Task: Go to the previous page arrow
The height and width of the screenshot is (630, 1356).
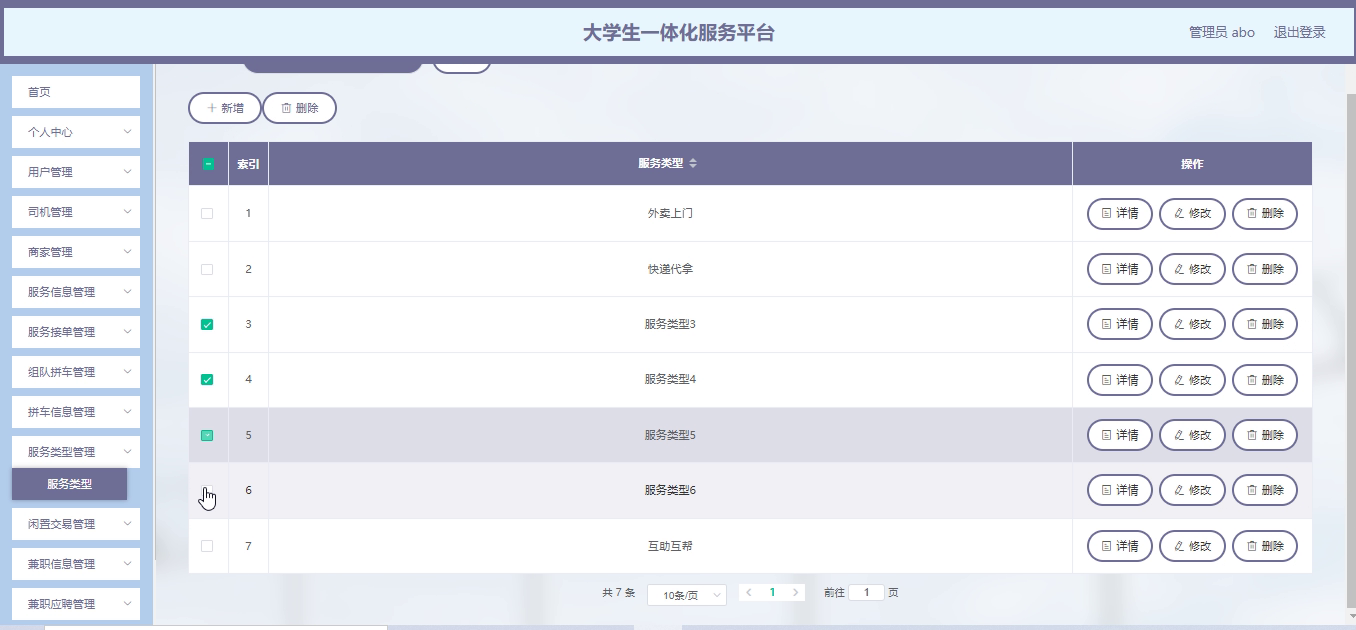Action: (749, 592)
